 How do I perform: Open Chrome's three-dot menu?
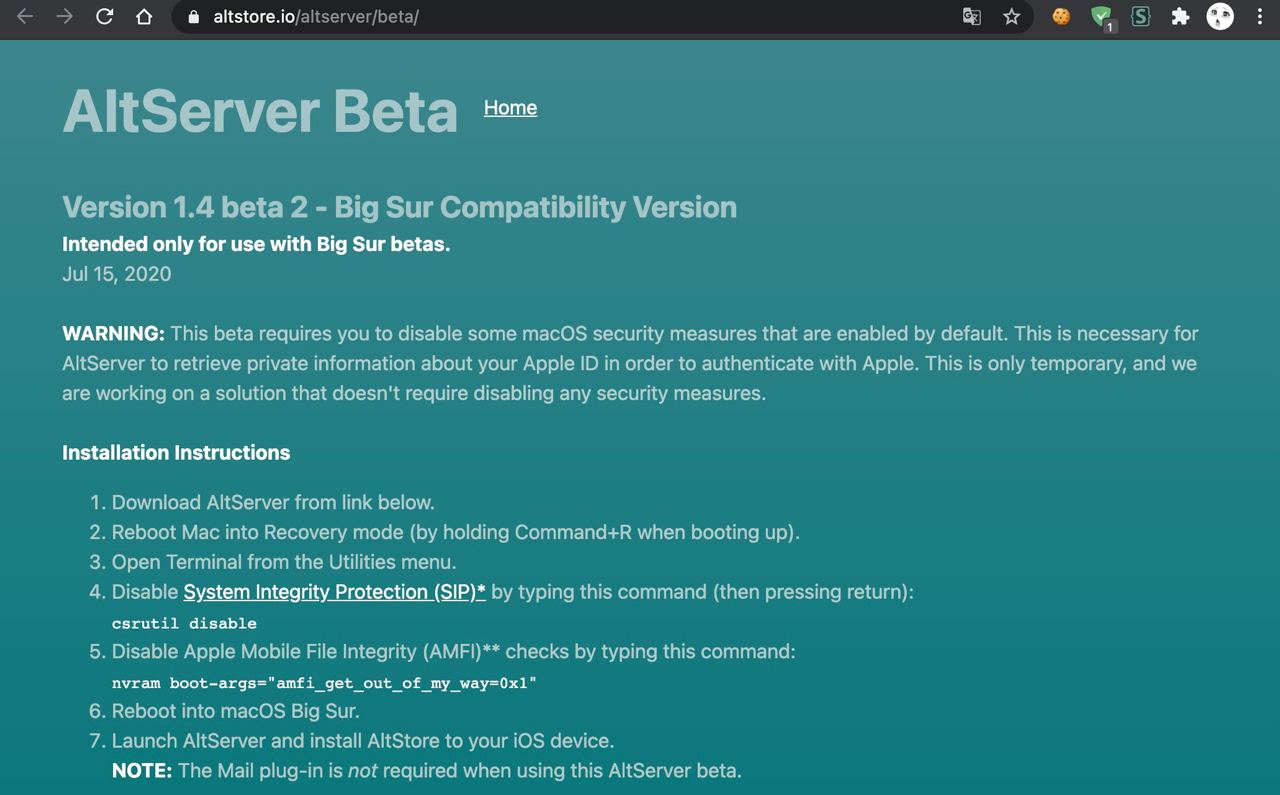[x=1259, y=17]
